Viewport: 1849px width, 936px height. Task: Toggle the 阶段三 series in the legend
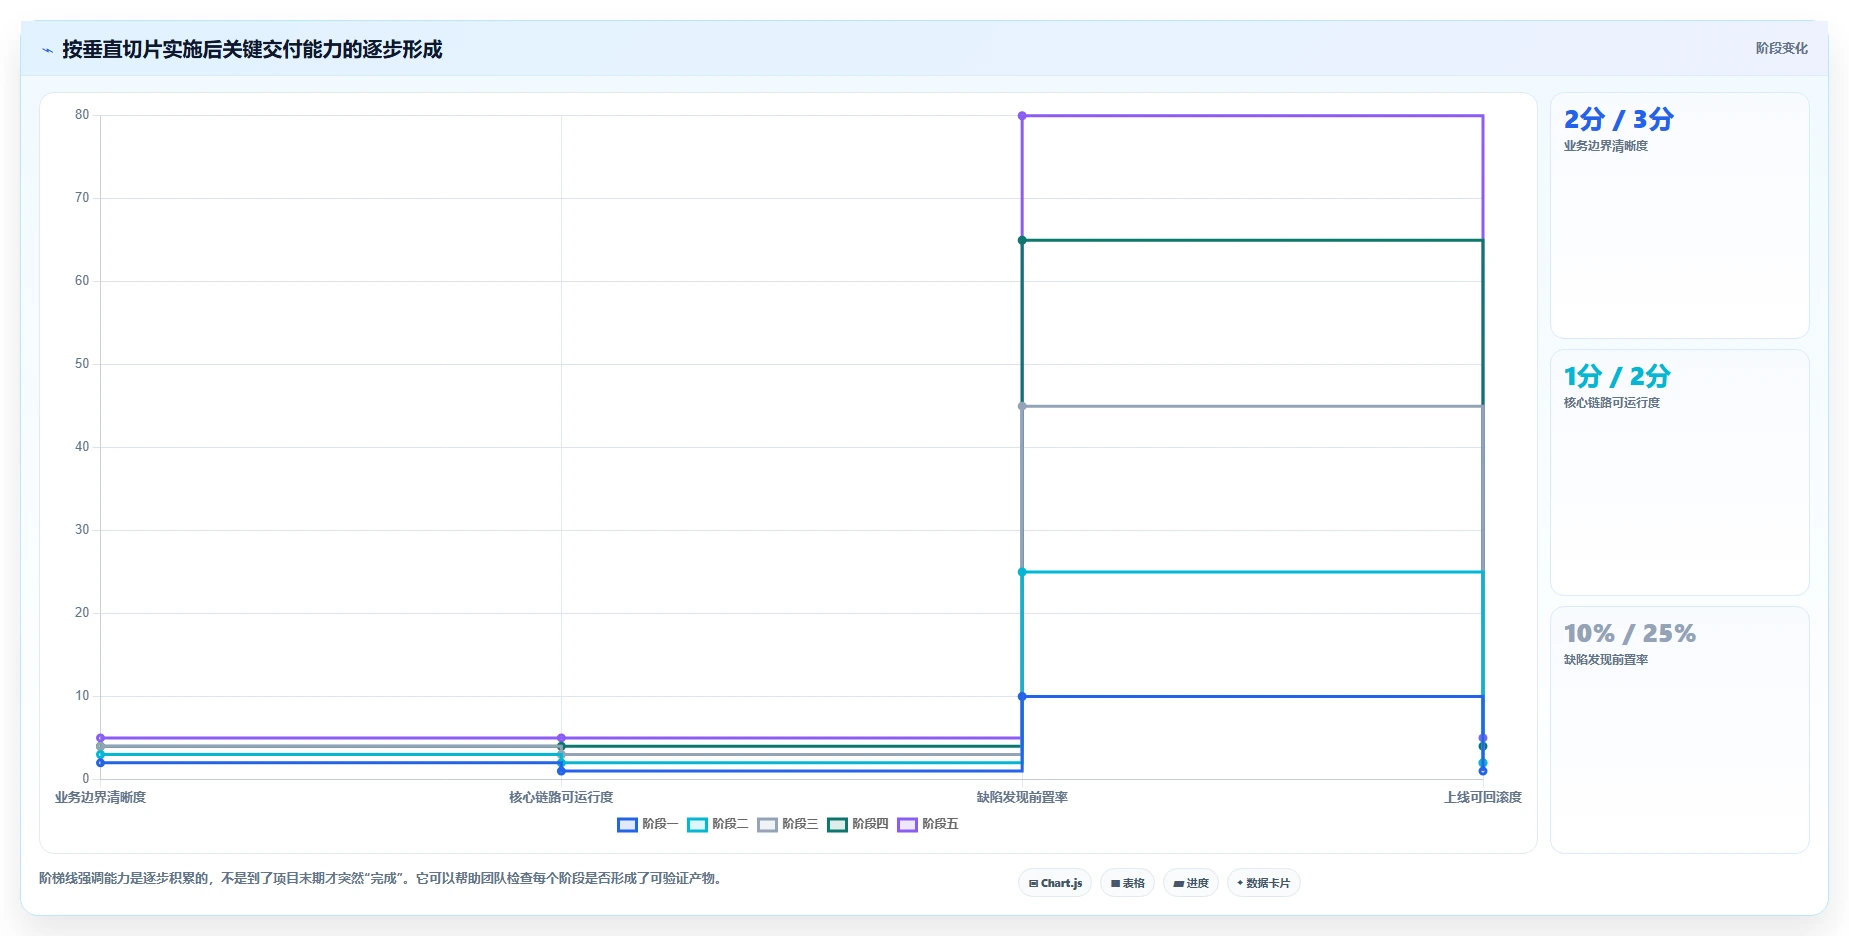click(x=787, y=824)
